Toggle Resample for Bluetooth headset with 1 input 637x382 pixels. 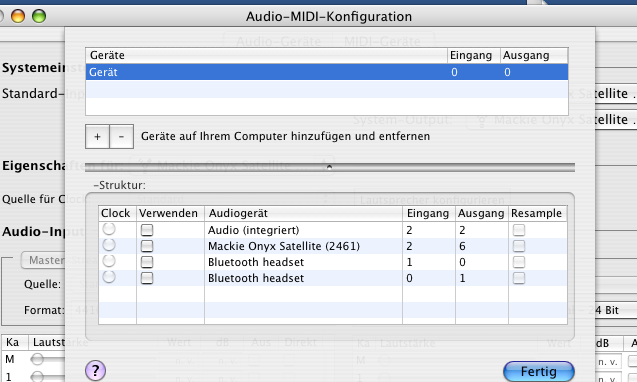pyautogui.click(x=519, y=262)
